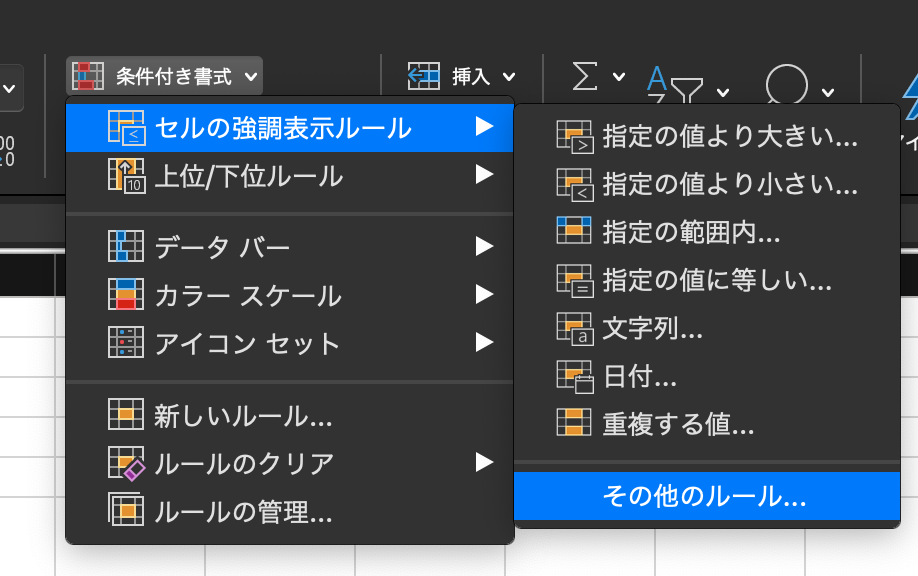Click the 日付 calendar icon

(575, 377)
